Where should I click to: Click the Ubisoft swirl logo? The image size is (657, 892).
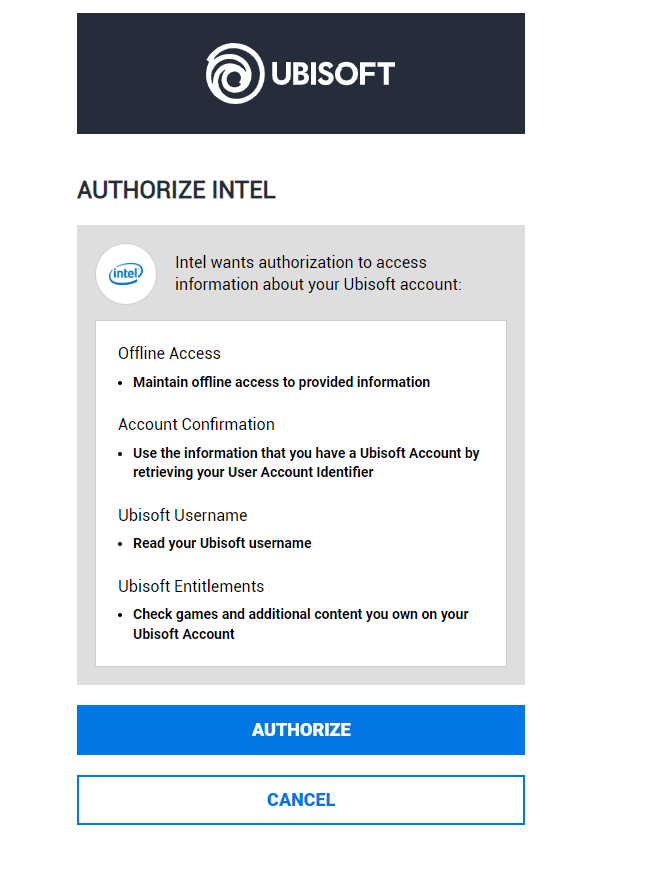pos(232,72)
